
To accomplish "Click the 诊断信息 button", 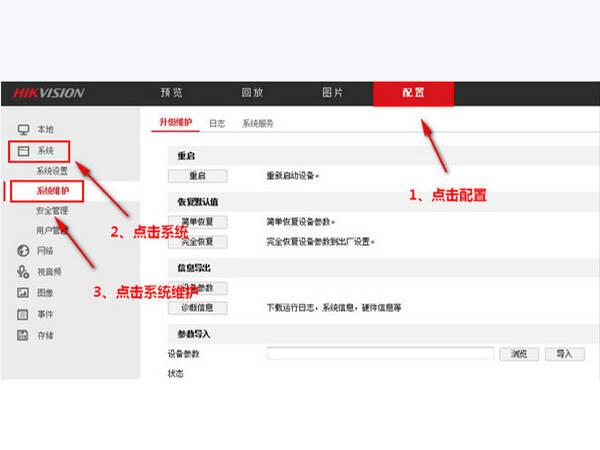I will click(197, 308).
